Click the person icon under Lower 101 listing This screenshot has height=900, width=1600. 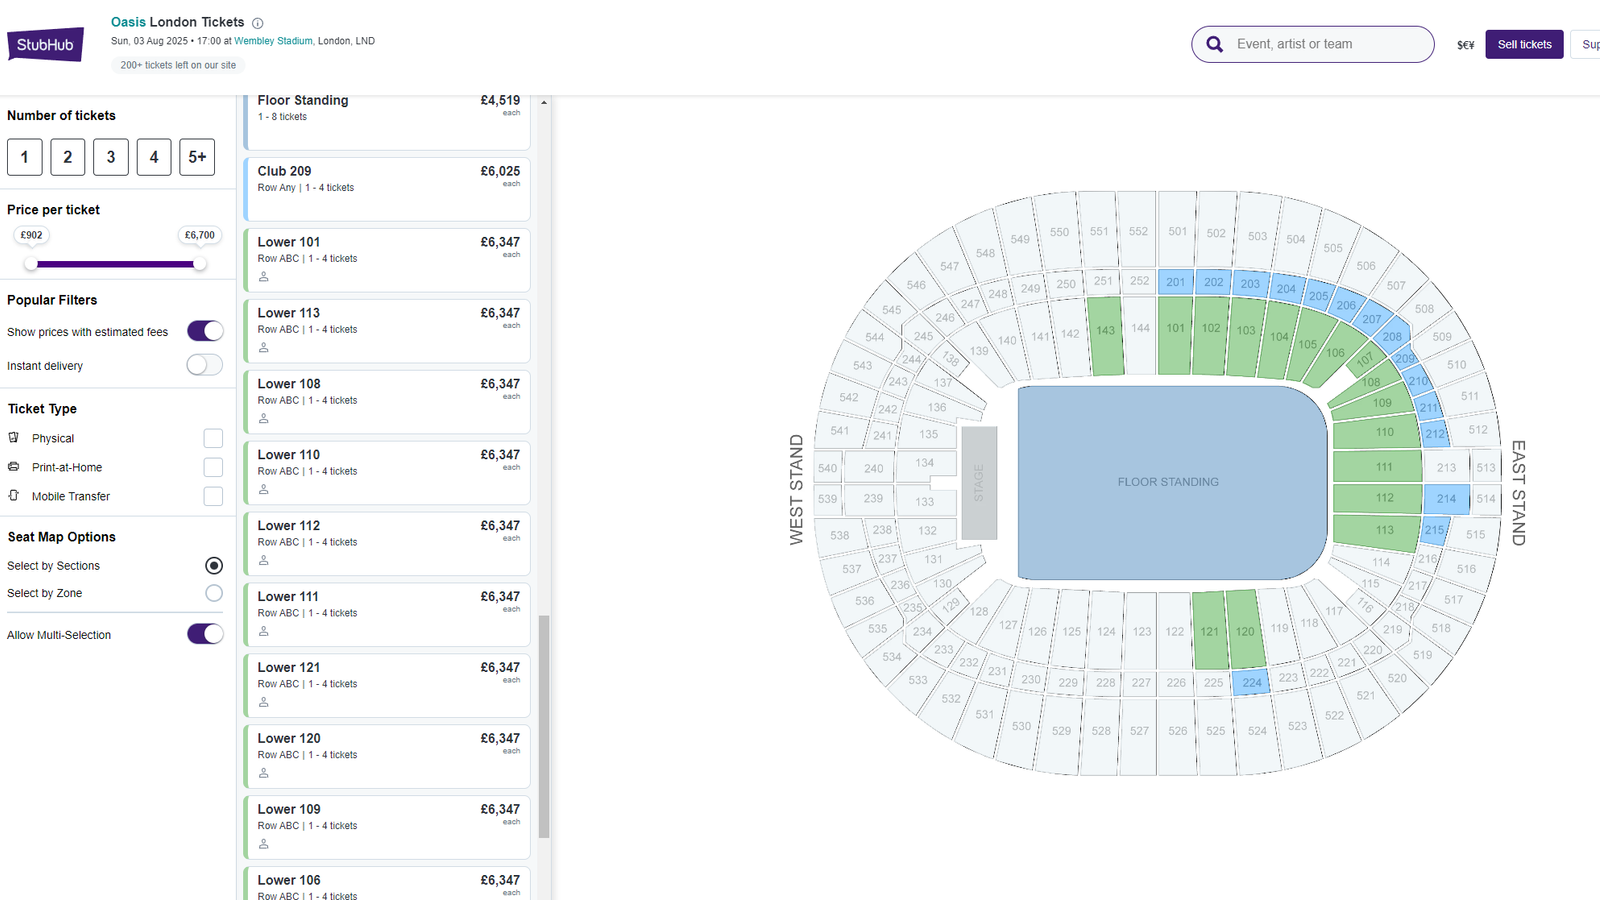[264, 277]
